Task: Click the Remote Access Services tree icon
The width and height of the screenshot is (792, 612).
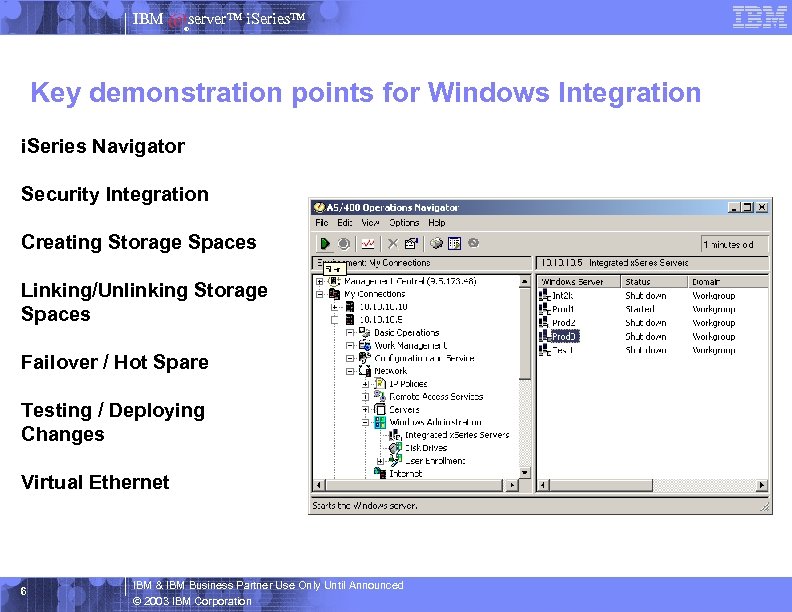Action: click(380, 396)
